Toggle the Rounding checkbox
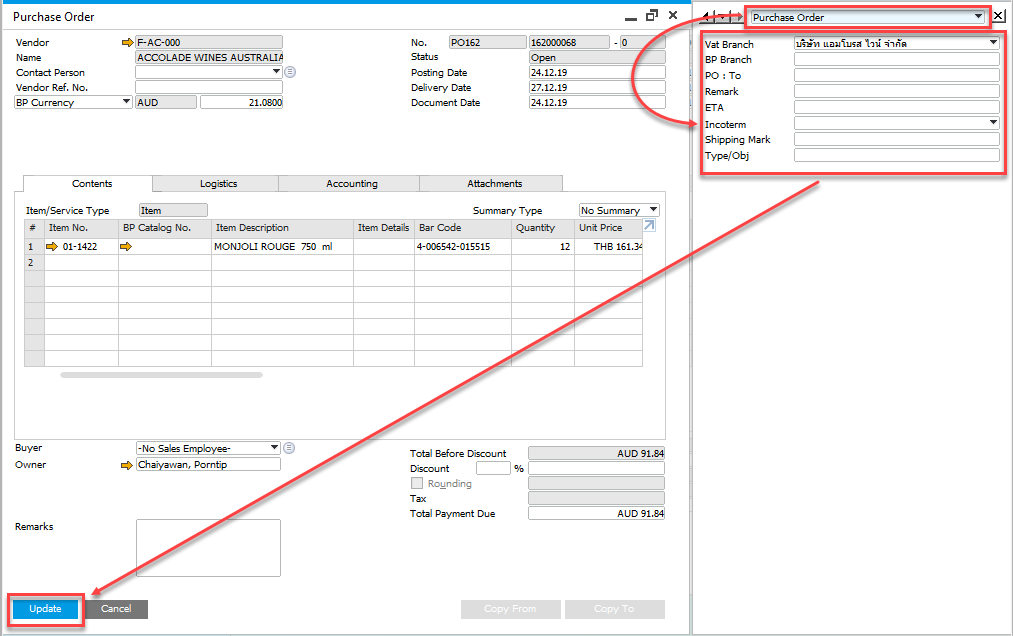The height and width of the screenshot is (636, 1013). (x=417, y=483)
